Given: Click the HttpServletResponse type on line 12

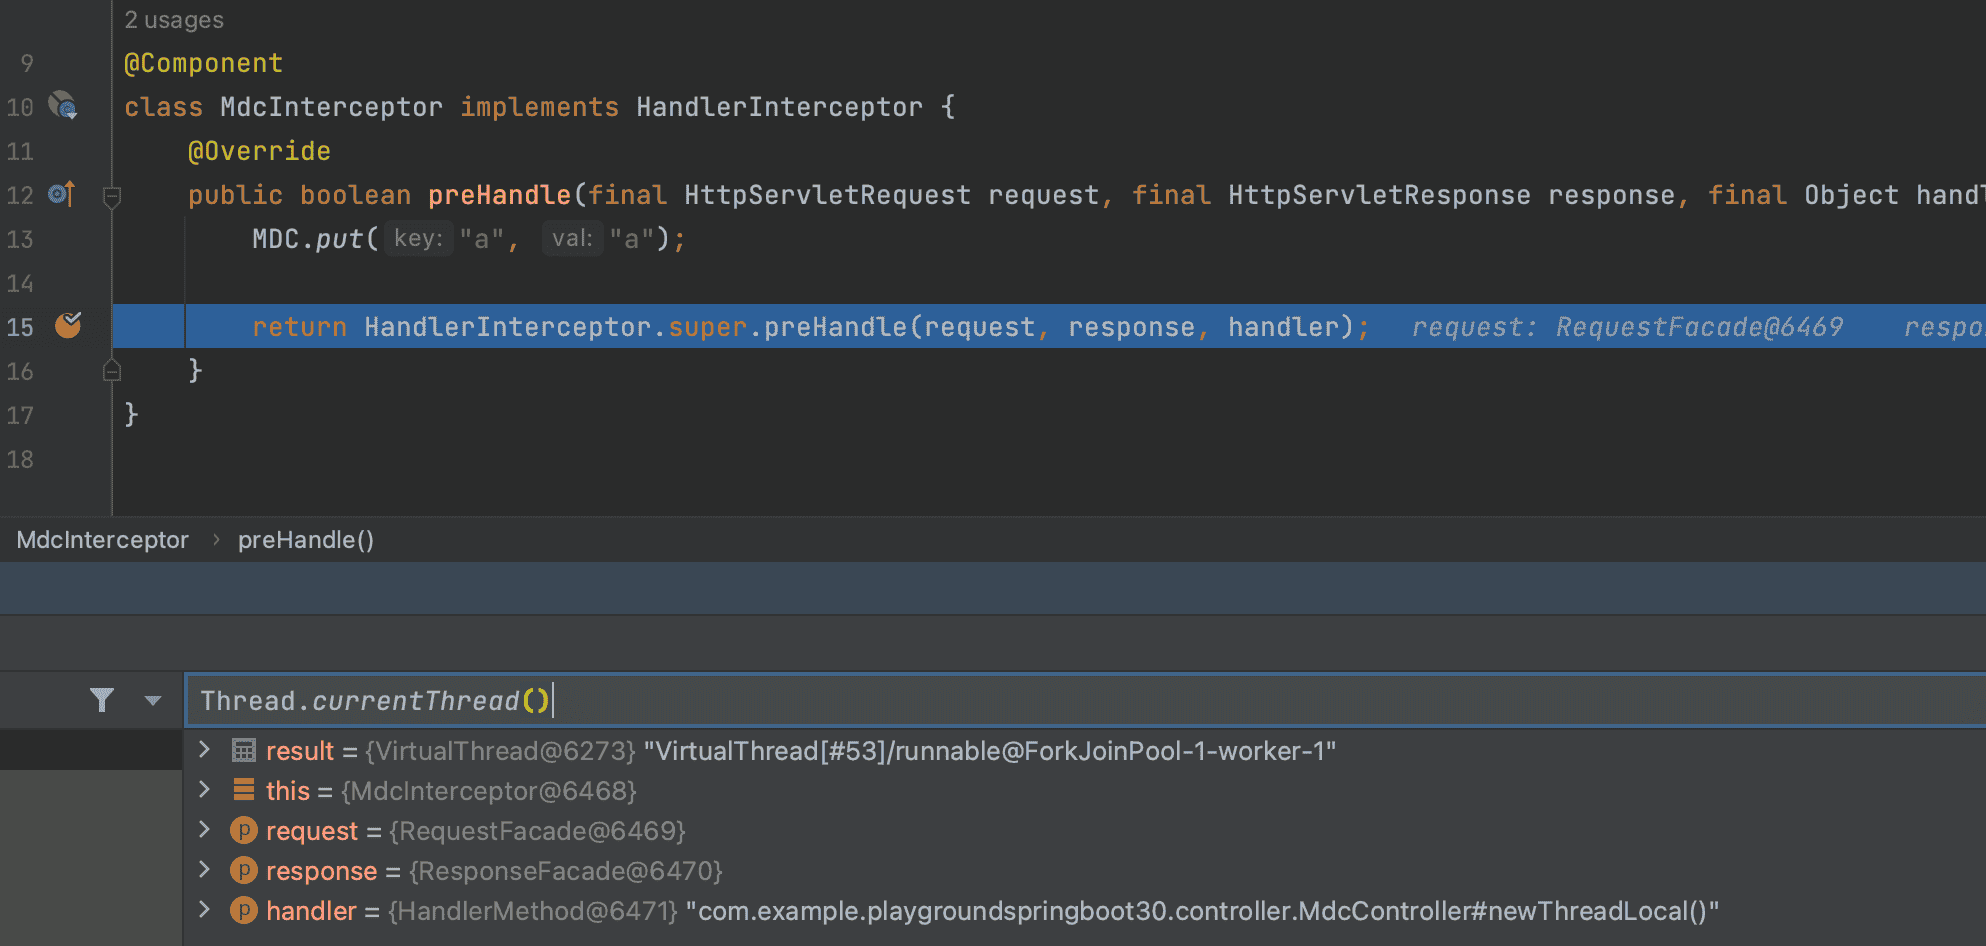Looking at the screenshot, I should [x=1379, y=195].
